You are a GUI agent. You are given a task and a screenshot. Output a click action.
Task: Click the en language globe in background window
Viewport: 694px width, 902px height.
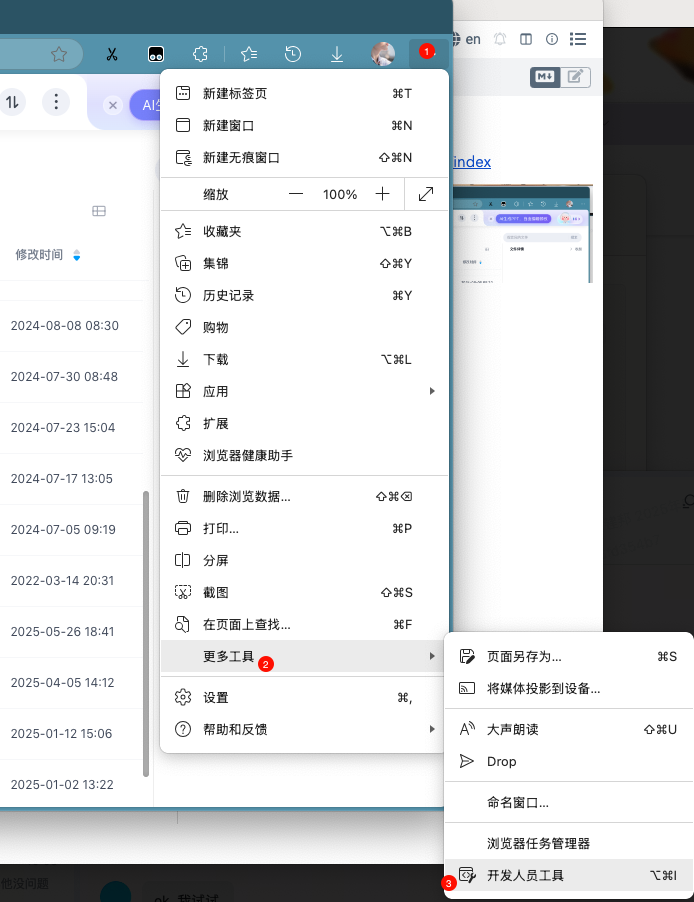tap(466, 39)
